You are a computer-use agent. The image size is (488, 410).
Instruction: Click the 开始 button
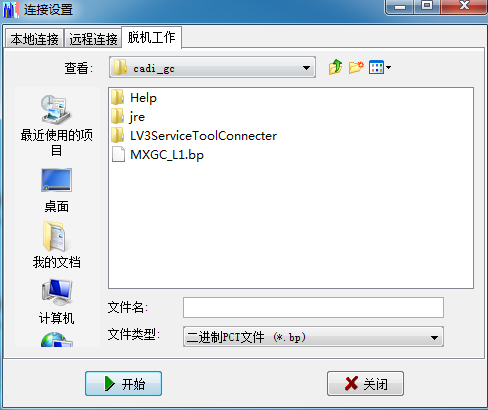123,384
